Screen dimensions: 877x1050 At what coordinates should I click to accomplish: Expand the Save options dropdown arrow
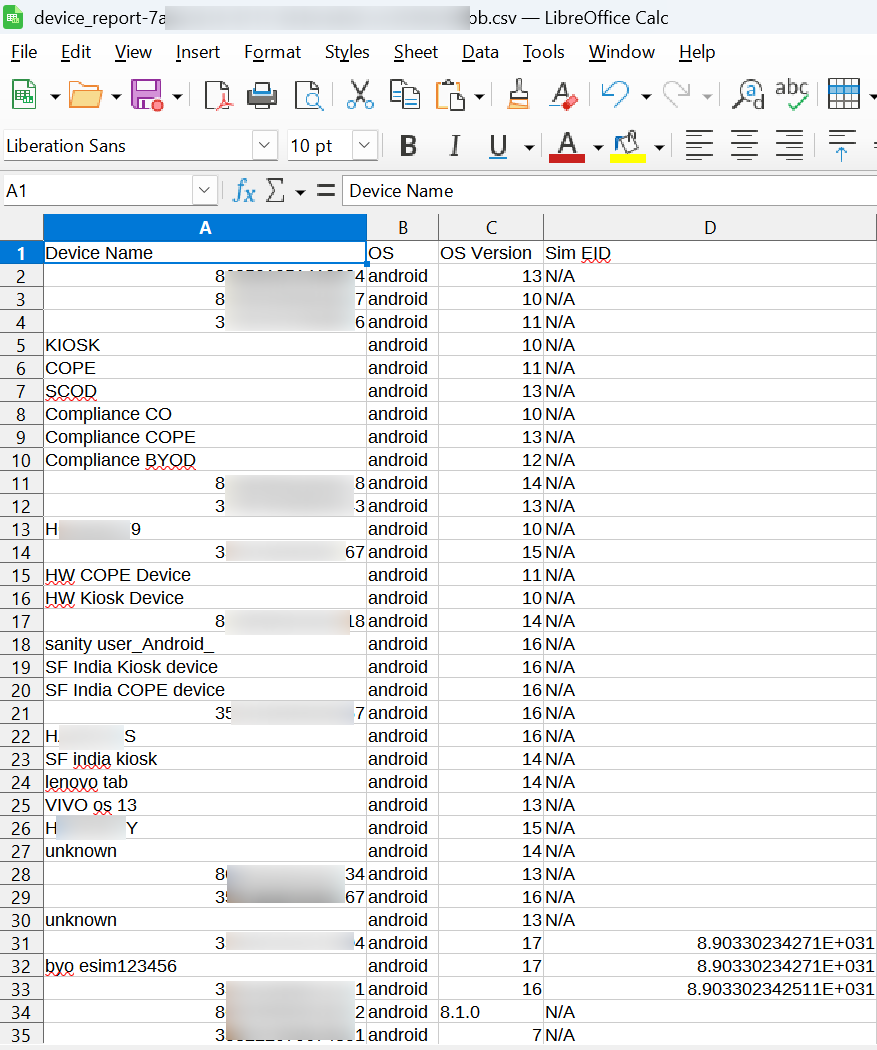[177, 96]
